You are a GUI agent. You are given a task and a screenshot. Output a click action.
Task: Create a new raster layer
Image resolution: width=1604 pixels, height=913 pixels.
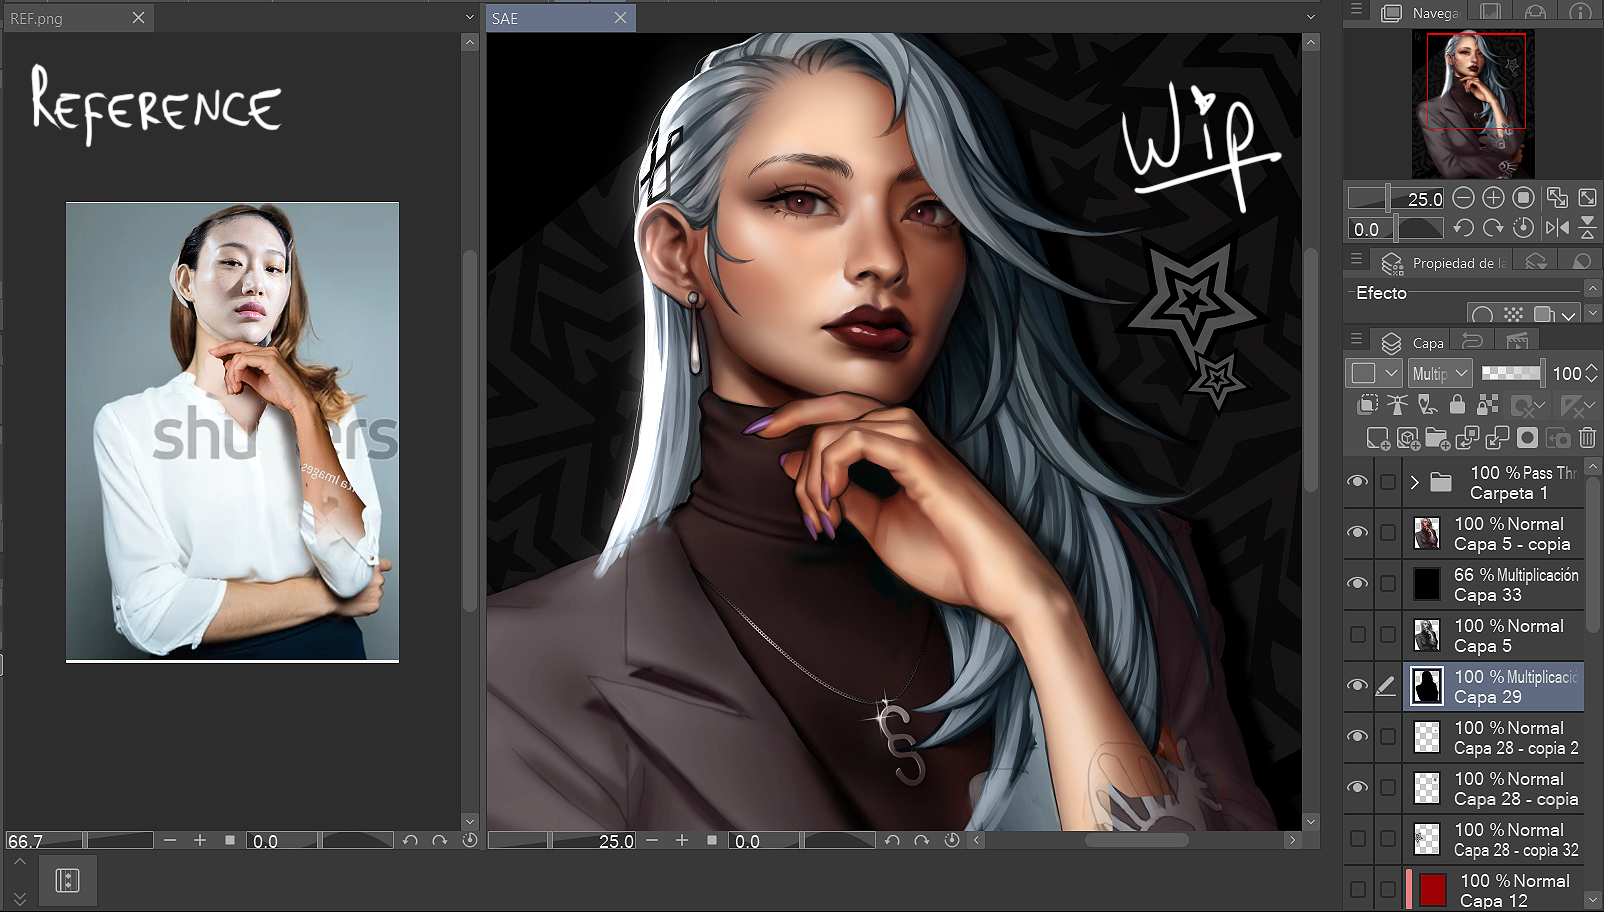tap(1377, 438)
